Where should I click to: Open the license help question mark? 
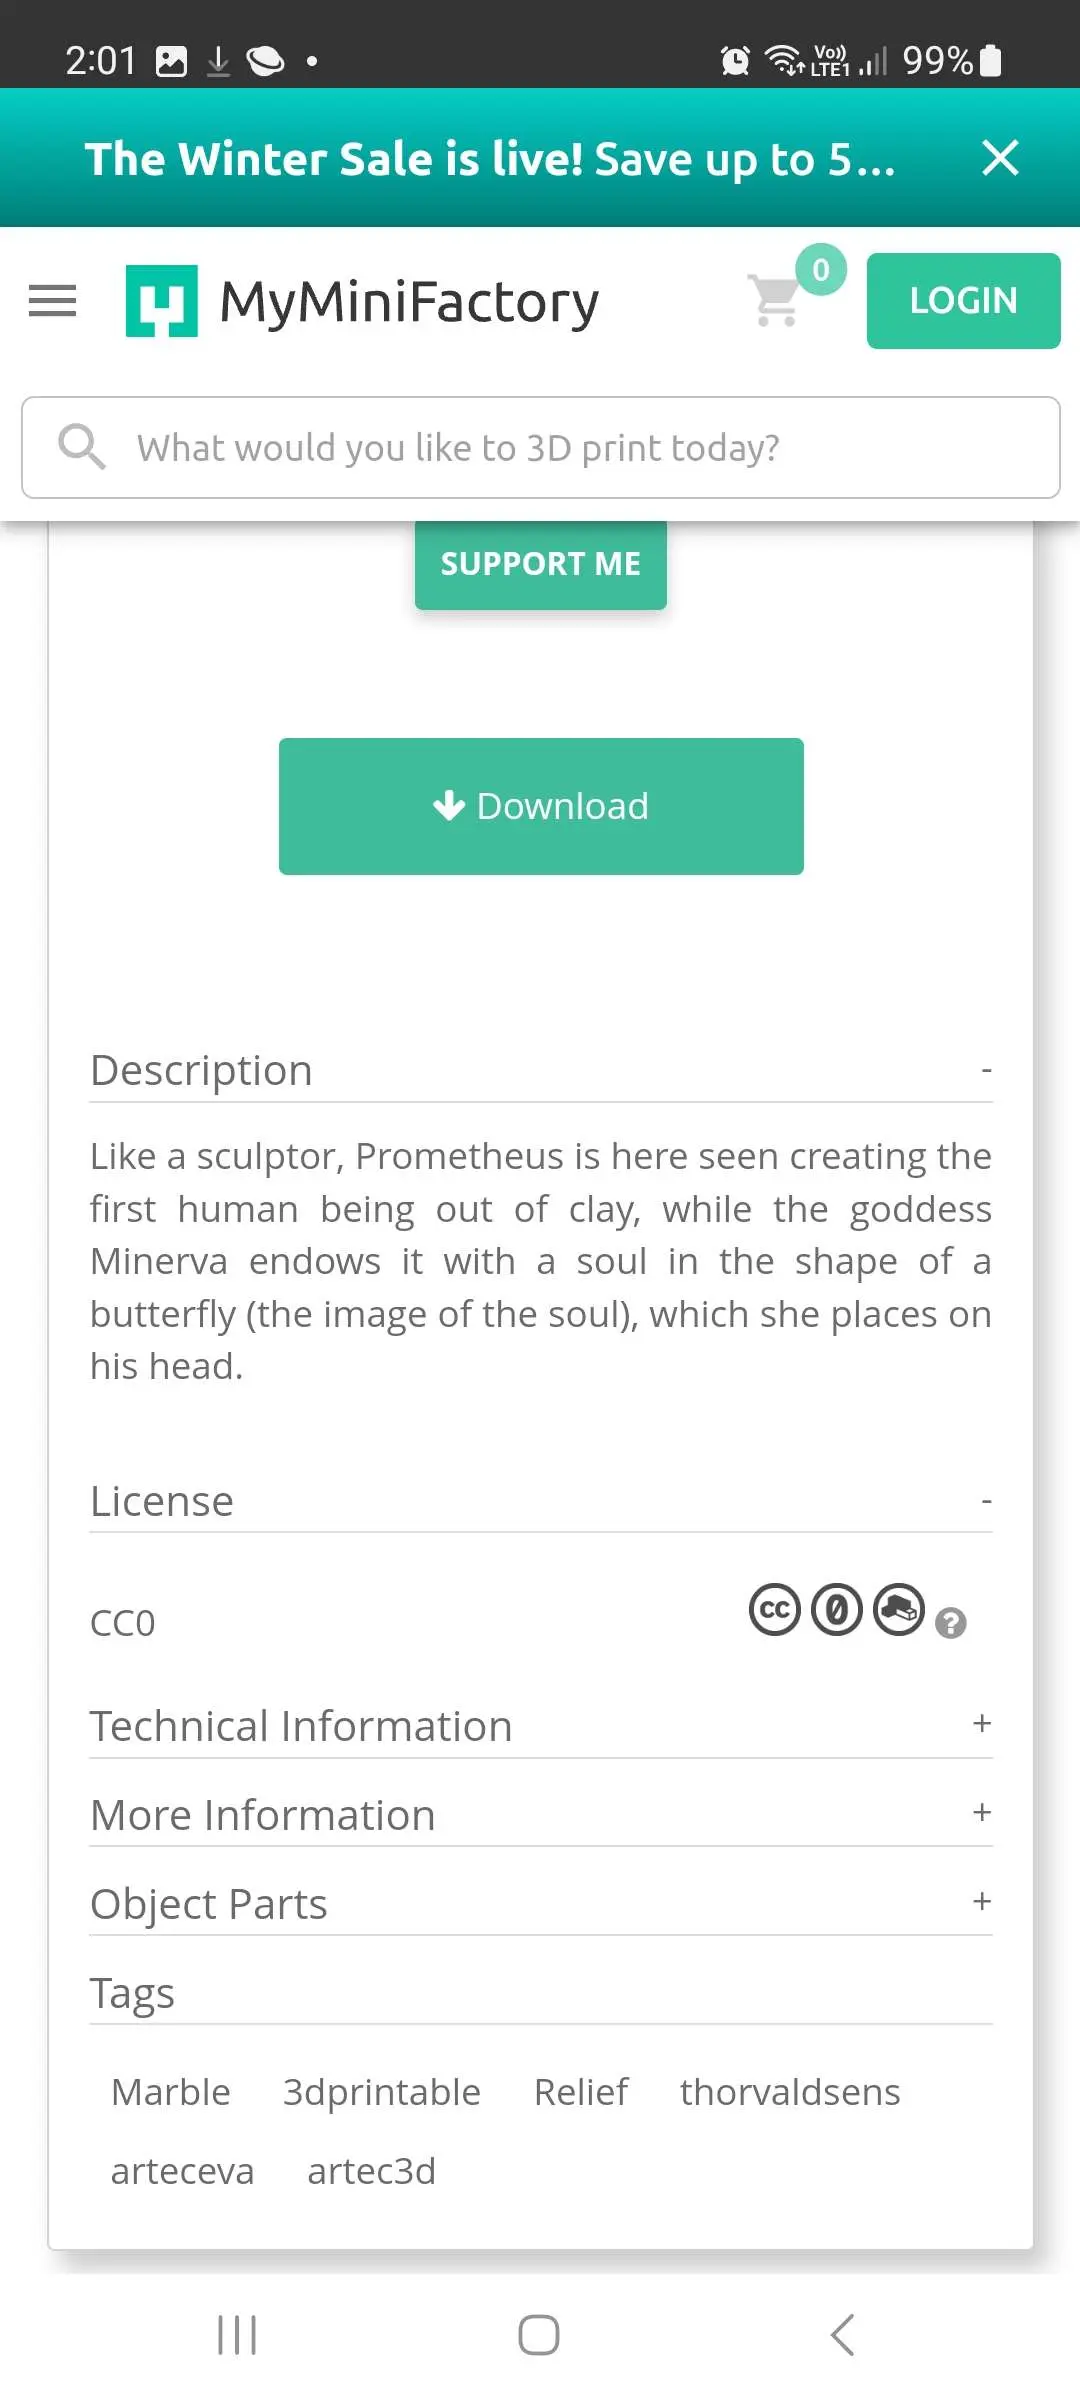(x=951, y=1623)
